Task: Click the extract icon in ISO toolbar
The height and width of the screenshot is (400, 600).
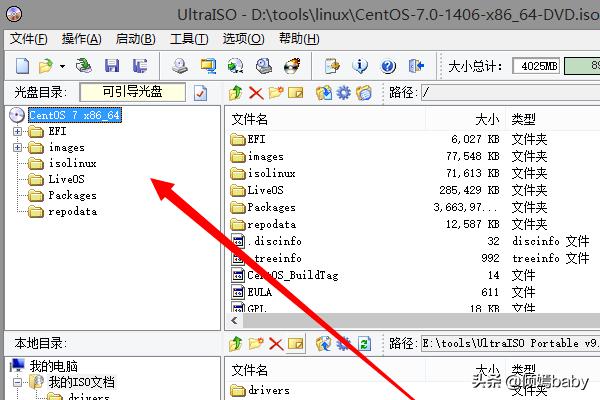Action: pos(324,93)
